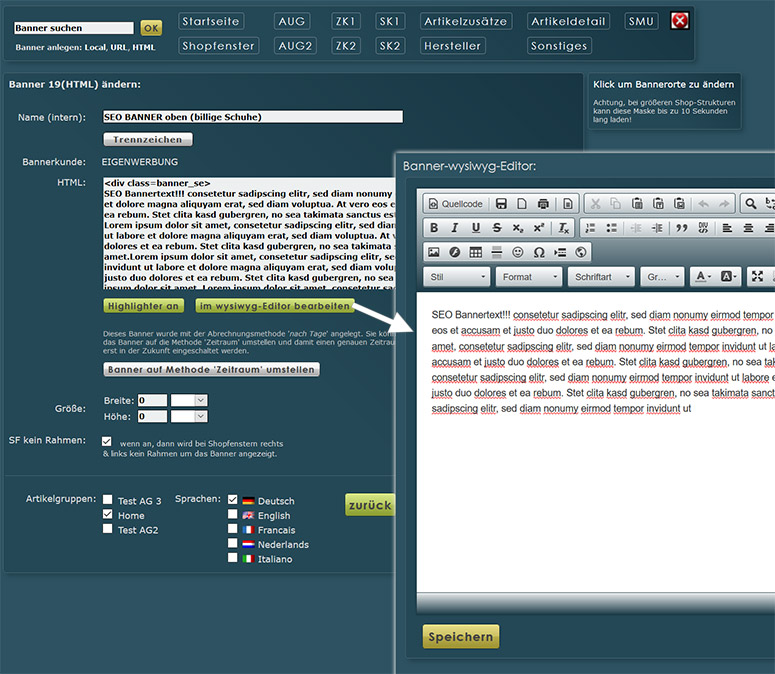The width and height of the screenshot is (775, 674).
Task: Click the Templates icon in editor toolbar
Action: point(568,204)
